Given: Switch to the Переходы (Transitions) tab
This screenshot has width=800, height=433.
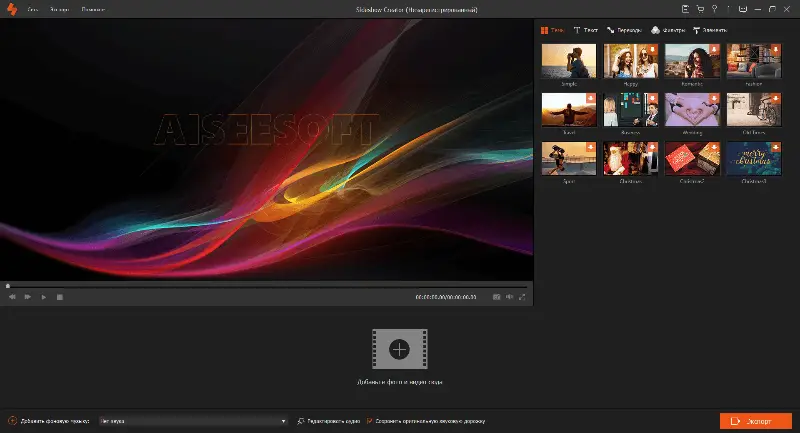Looking at the screenshot, I should coord(624,31).
